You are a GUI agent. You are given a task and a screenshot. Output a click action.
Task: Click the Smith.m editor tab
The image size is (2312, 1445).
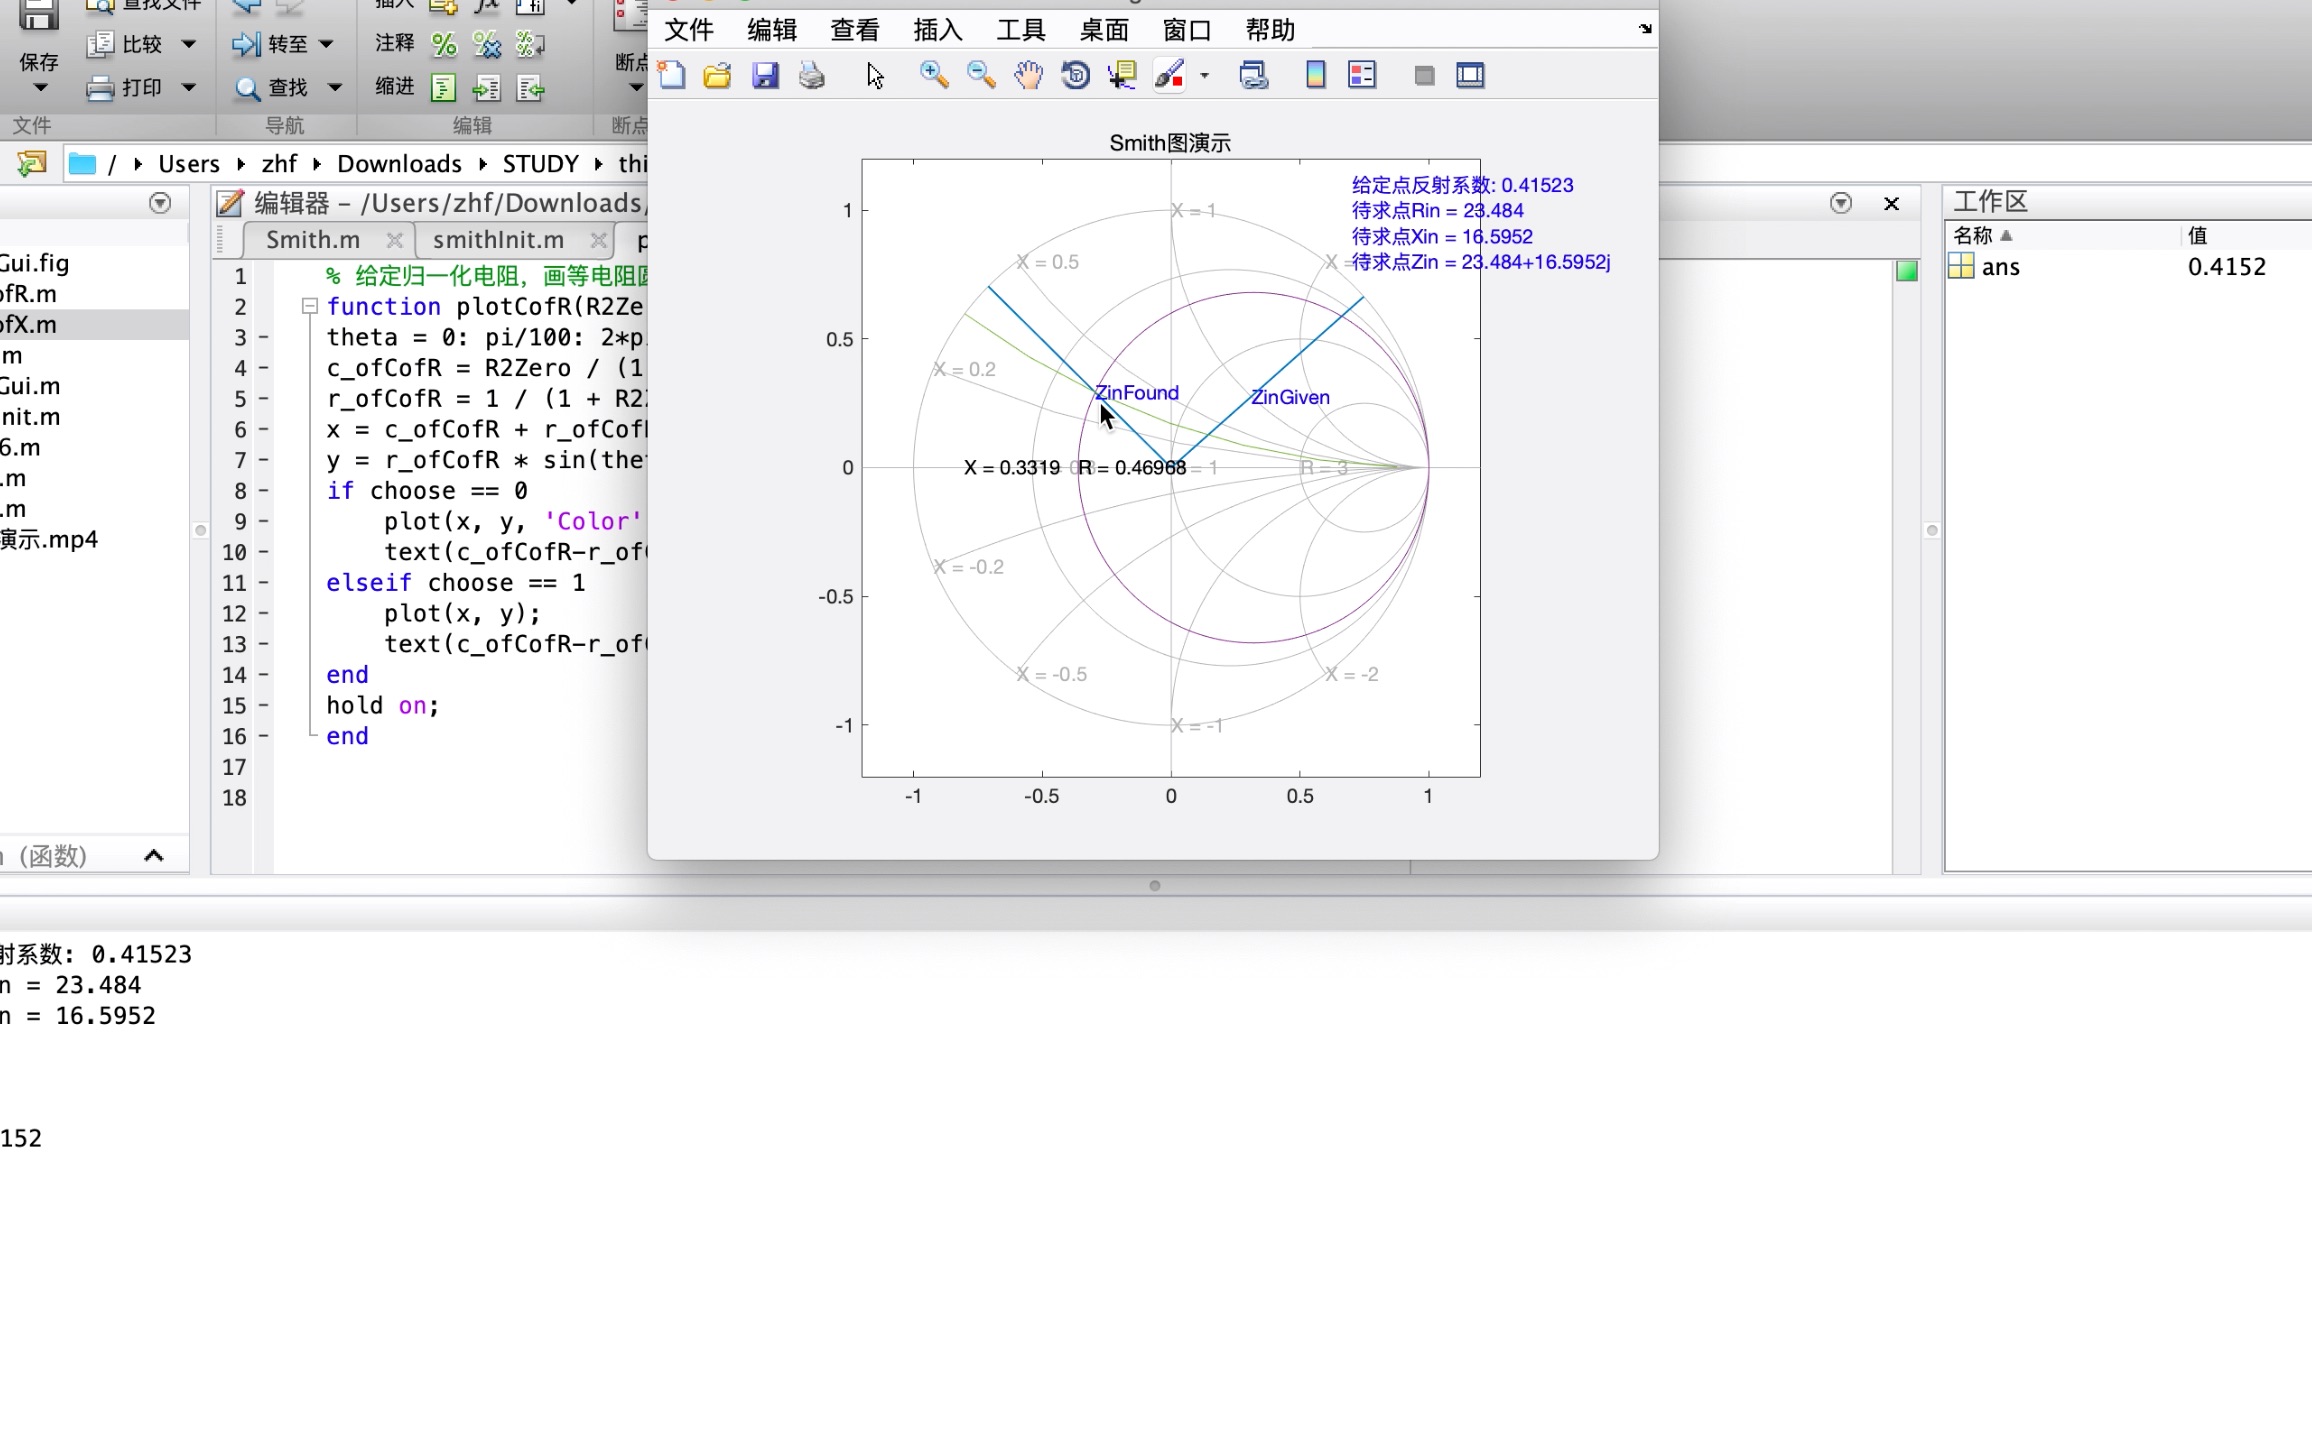pyautogui.click(x=311, y=238)
